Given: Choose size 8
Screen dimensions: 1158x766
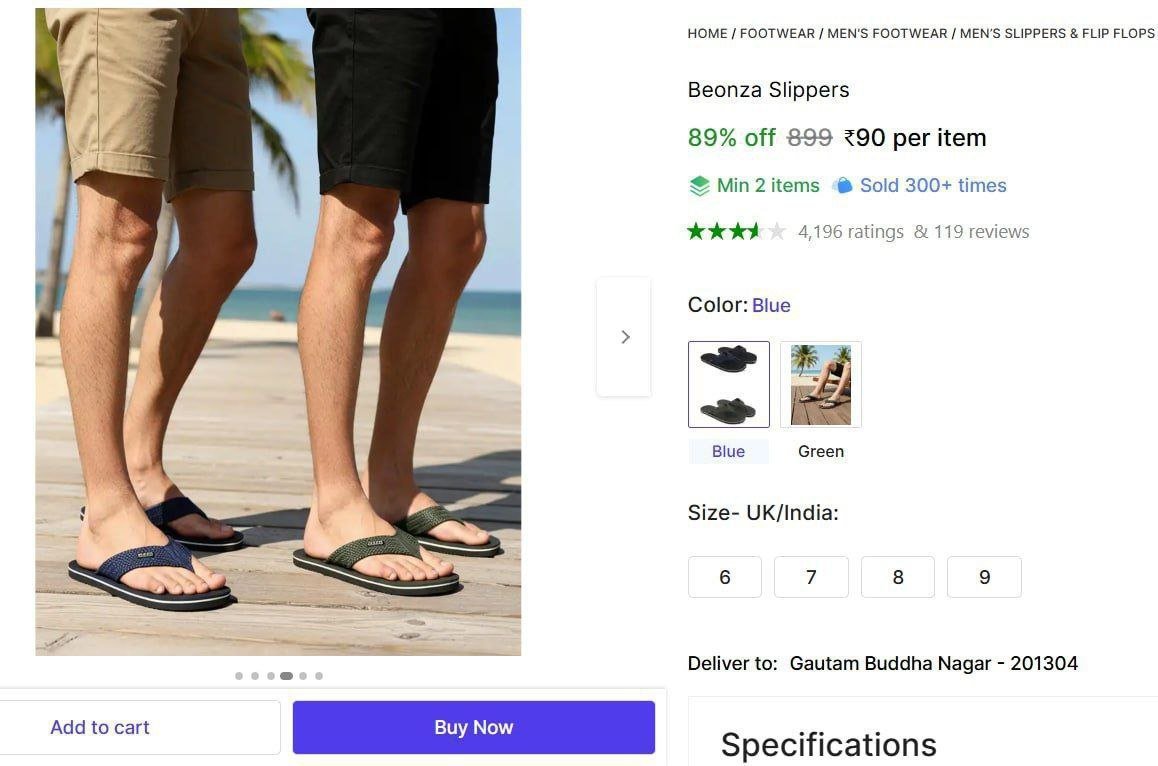Looking at the screenshot, I should click(898, 577).
